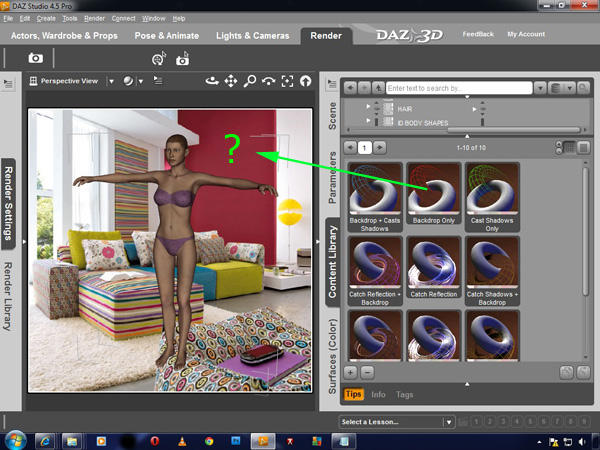
Task: Open the Connect menu
Action: click(x=123, y=18)
